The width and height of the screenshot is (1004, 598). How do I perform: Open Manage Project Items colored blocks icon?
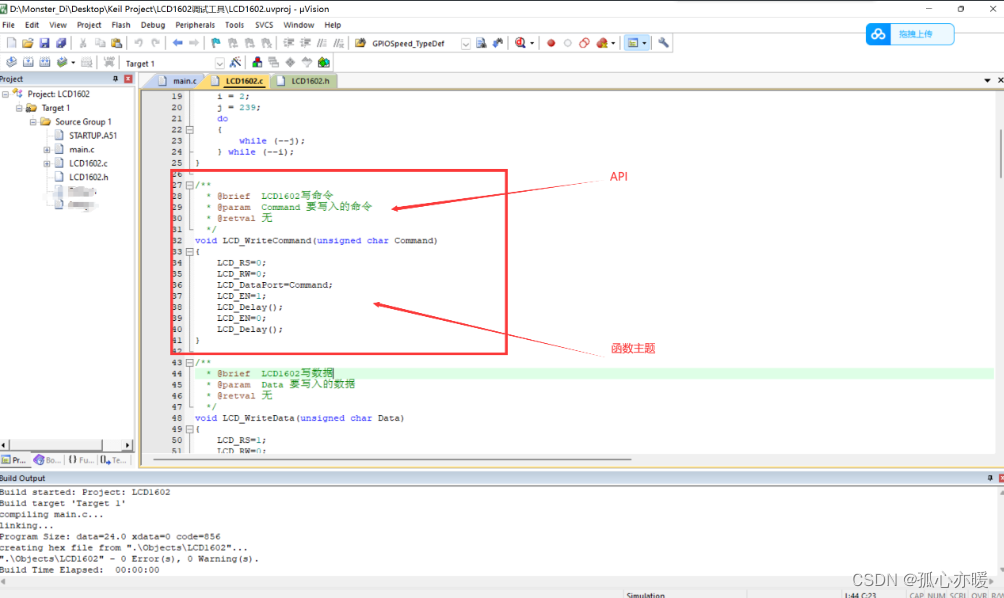pyautogui.click(x=257, y=62)
